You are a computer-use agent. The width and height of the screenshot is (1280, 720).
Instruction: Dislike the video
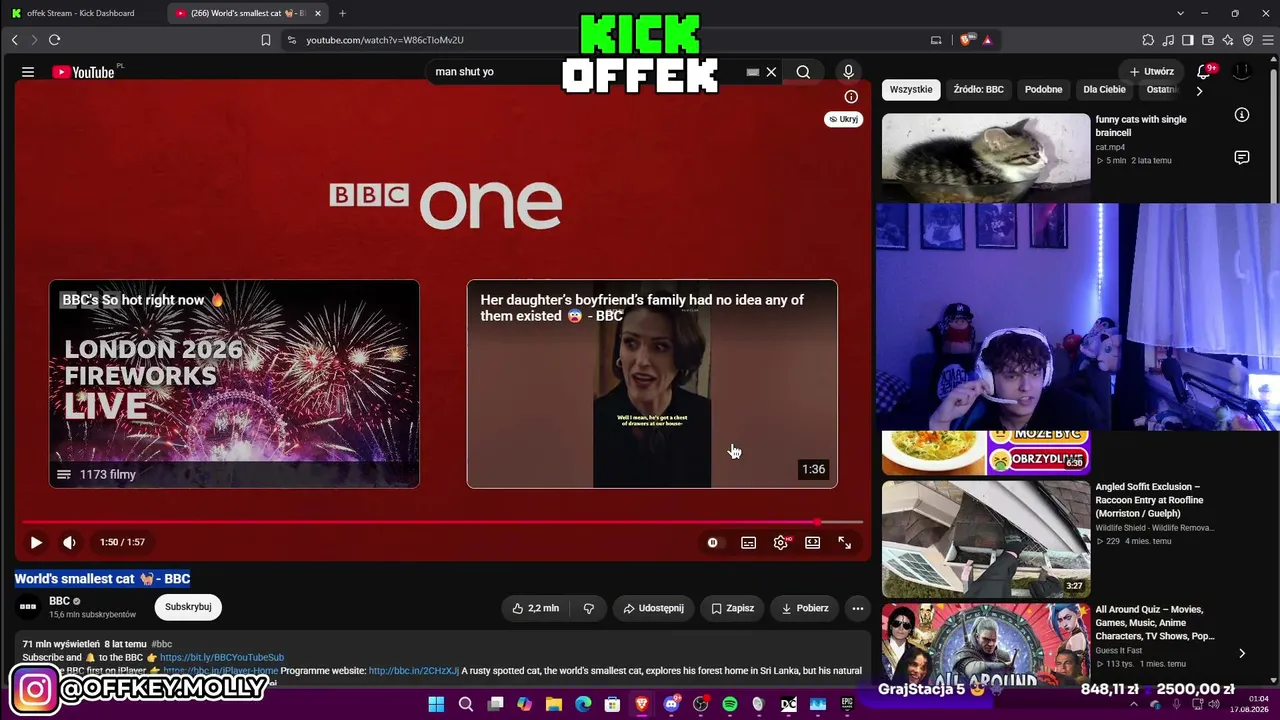click(589, 608)
